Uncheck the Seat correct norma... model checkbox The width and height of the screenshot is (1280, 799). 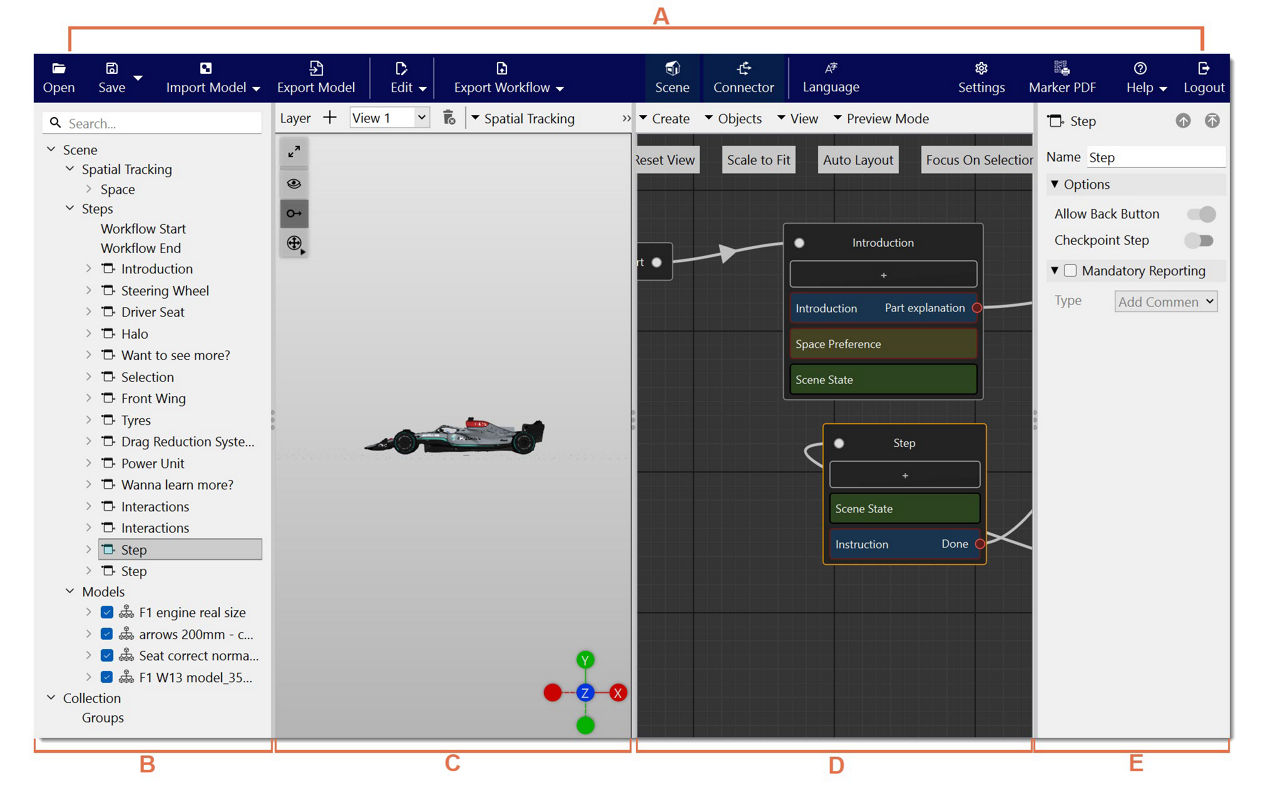tap(107, 656)
